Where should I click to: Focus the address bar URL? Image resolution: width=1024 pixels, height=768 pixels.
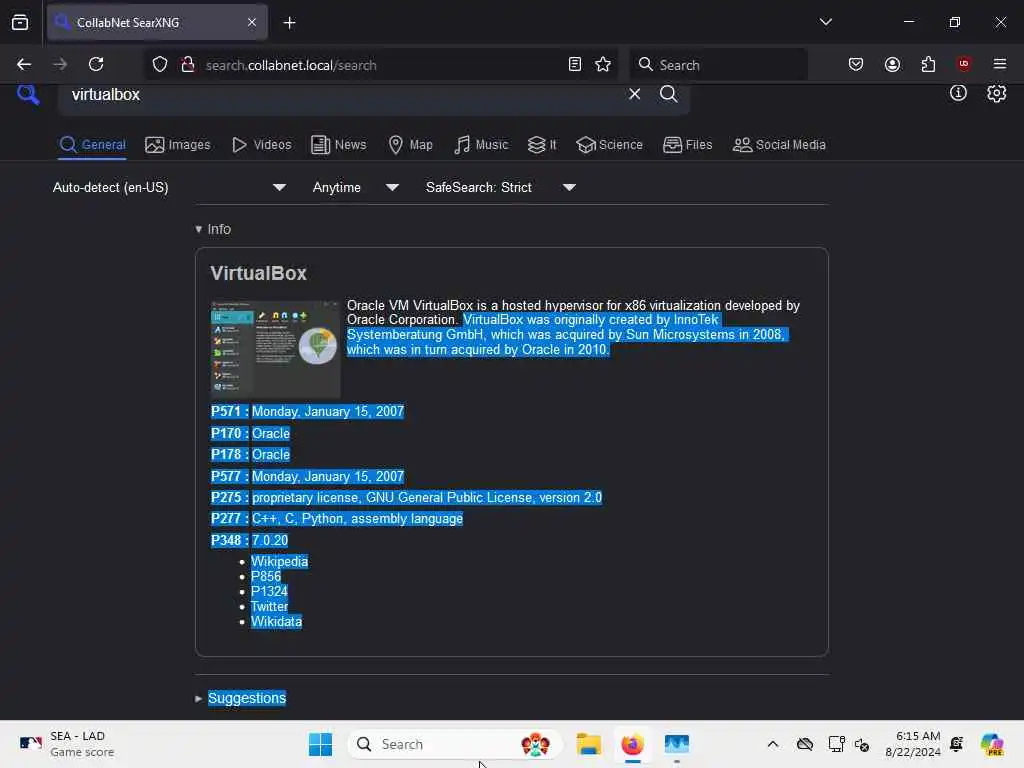tap(382, 65)
